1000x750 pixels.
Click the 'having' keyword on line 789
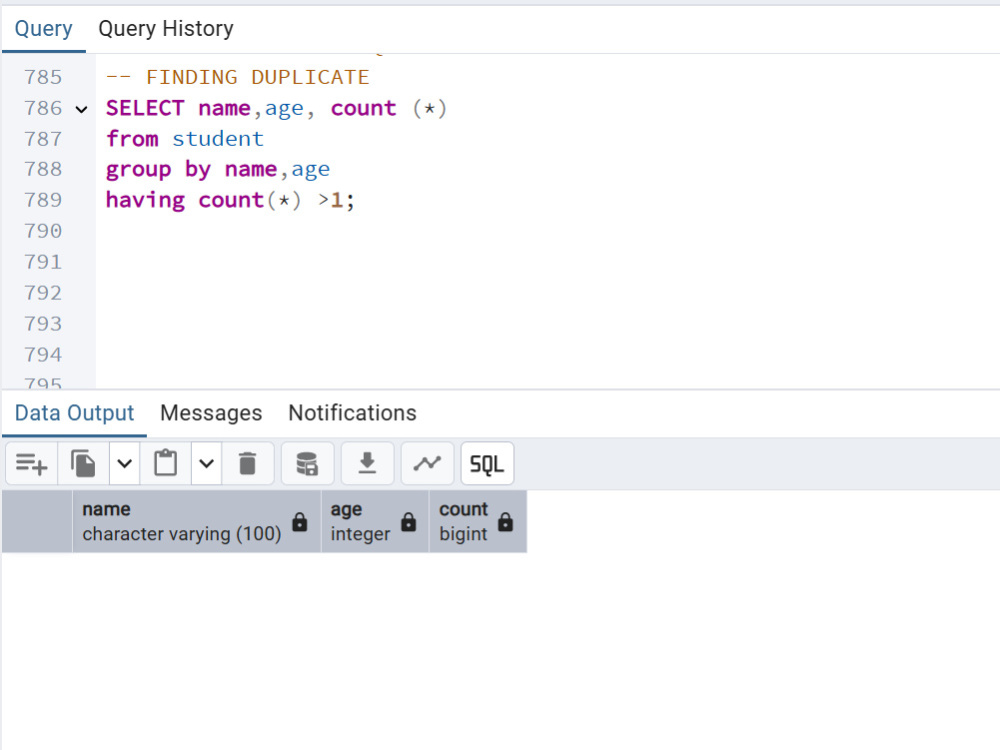145,200
